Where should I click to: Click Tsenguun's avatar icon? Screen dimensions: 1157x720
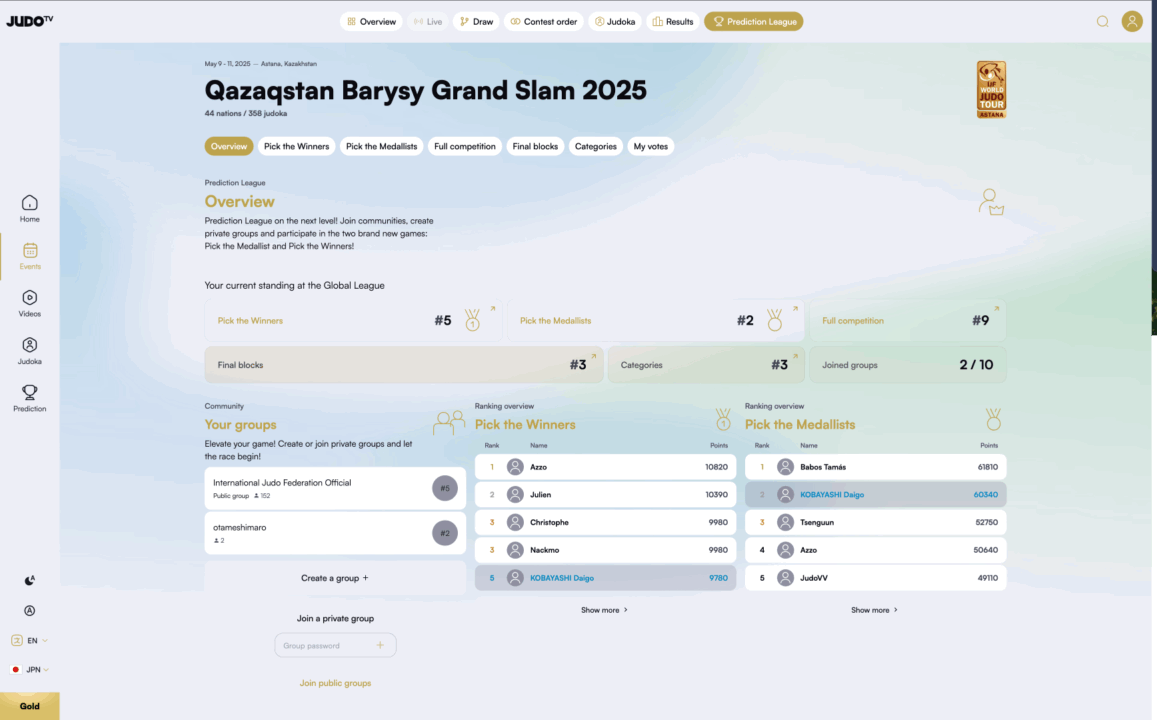[785, 522]
